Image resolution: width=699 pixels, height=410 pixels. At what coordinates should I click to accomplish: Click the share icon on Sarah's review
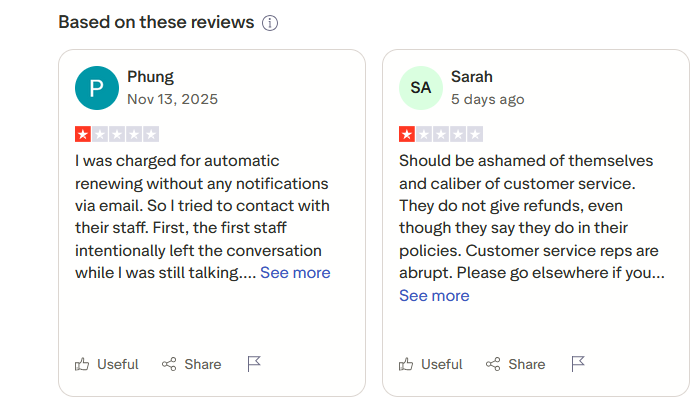point(494,364)
